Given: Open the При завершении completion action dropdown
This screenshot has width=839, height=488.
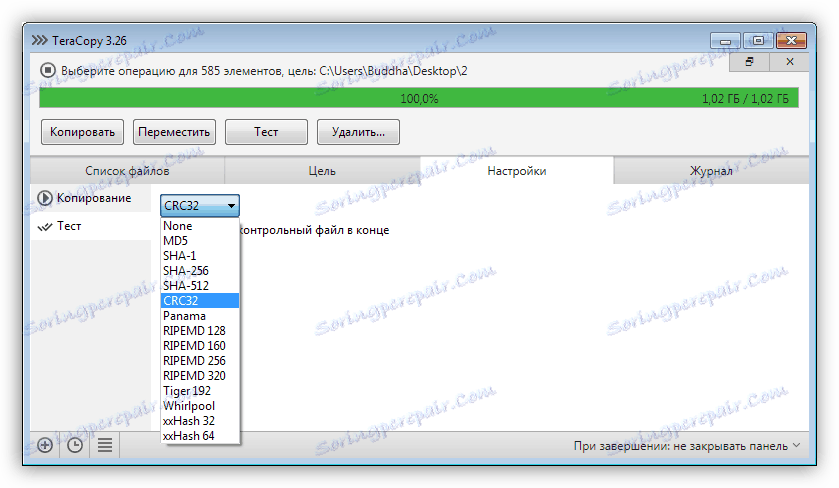Looking at the screenshot, I should 687,446.
